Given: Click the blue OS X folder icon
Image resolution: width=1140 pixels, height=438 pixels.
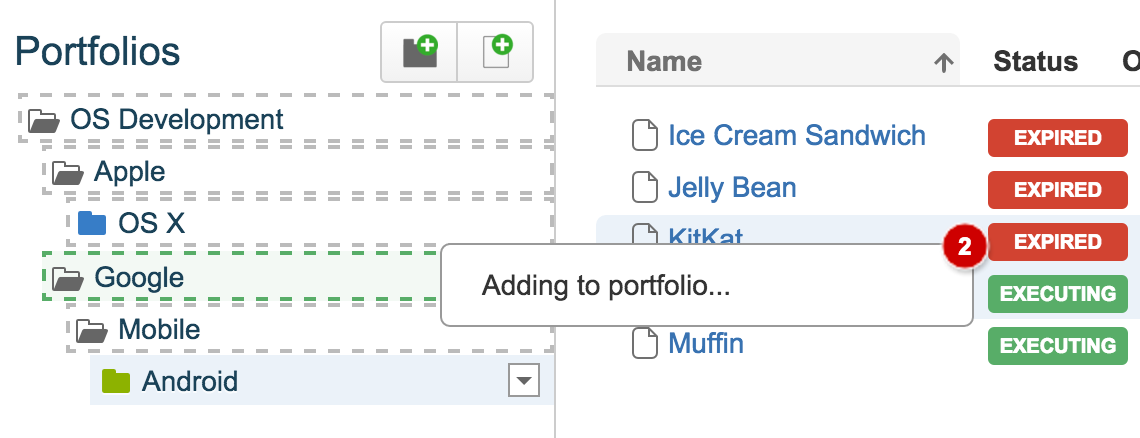Looking at the screenshot, I should pos(92,224).
